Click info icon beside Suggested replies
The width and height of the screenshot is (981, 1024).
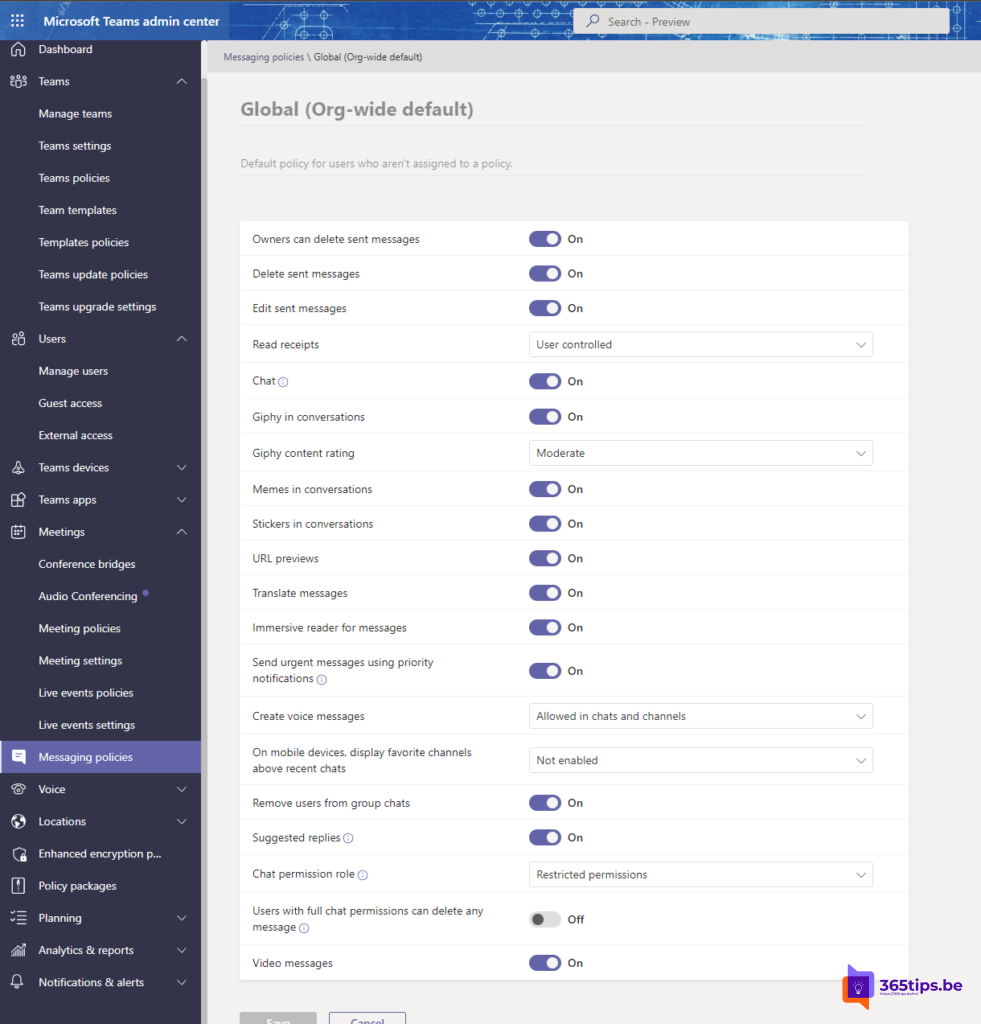click(348, 838)
